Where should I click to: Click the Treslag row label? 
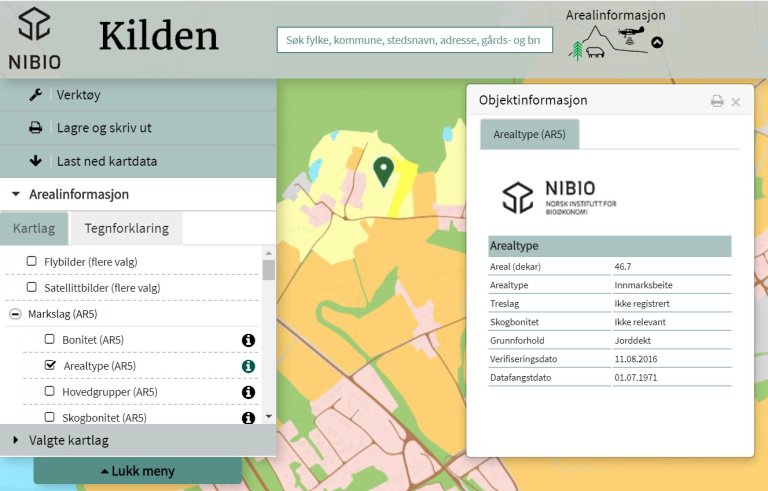(504, 304)
